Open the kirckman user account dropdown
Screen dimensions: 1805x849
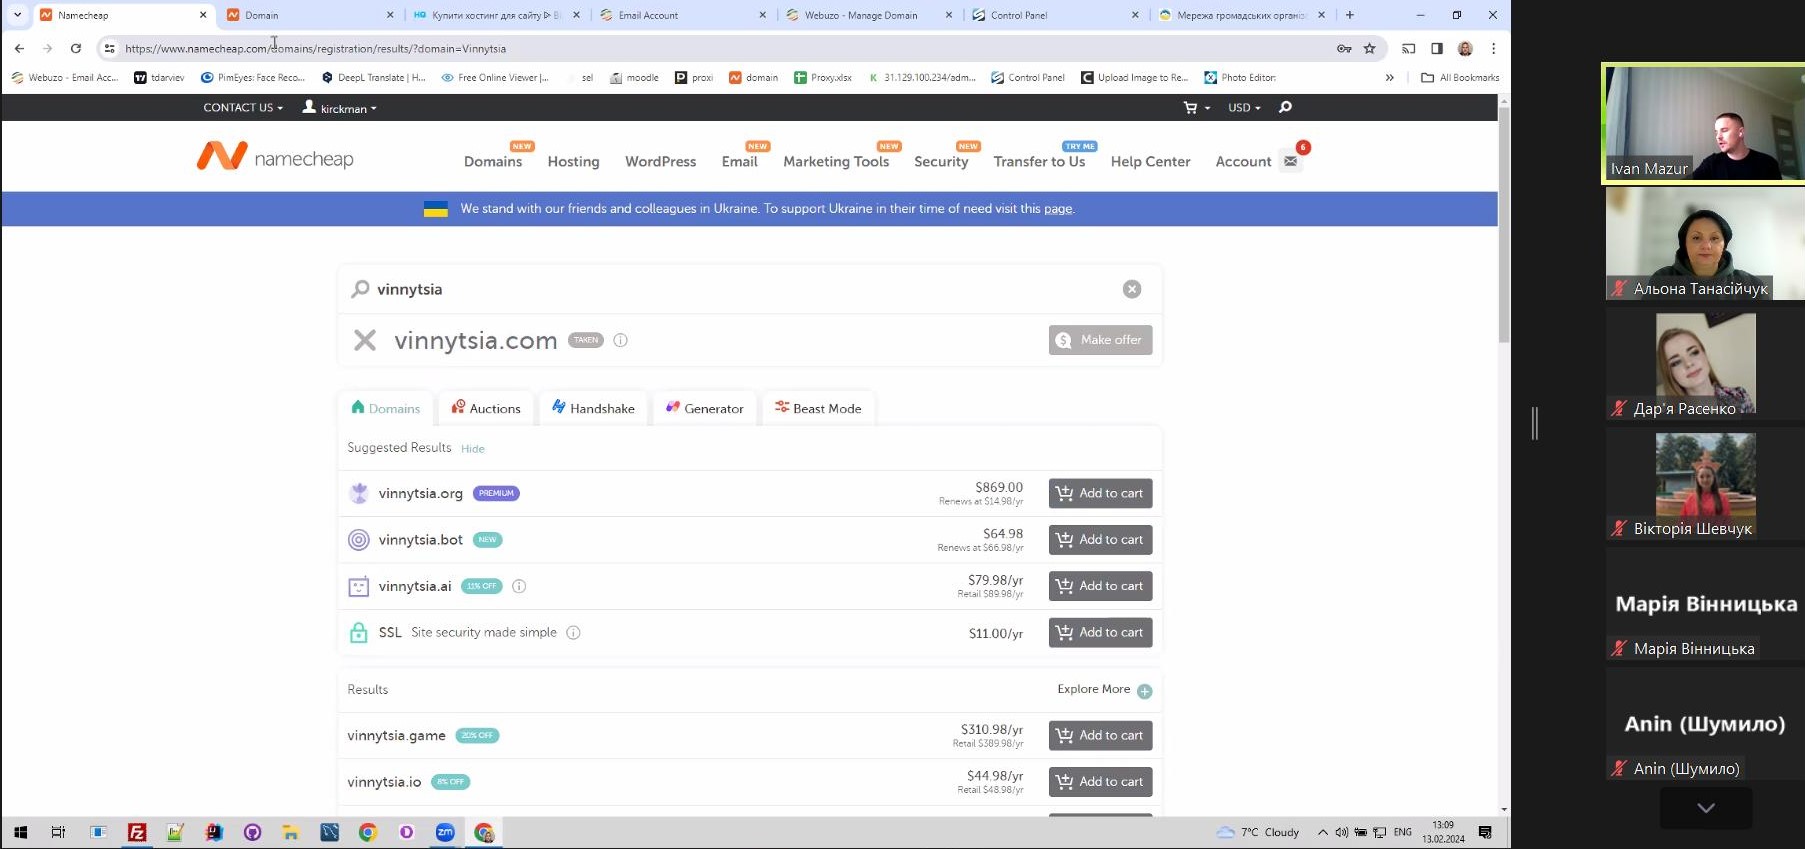click(x=340, y=108)
